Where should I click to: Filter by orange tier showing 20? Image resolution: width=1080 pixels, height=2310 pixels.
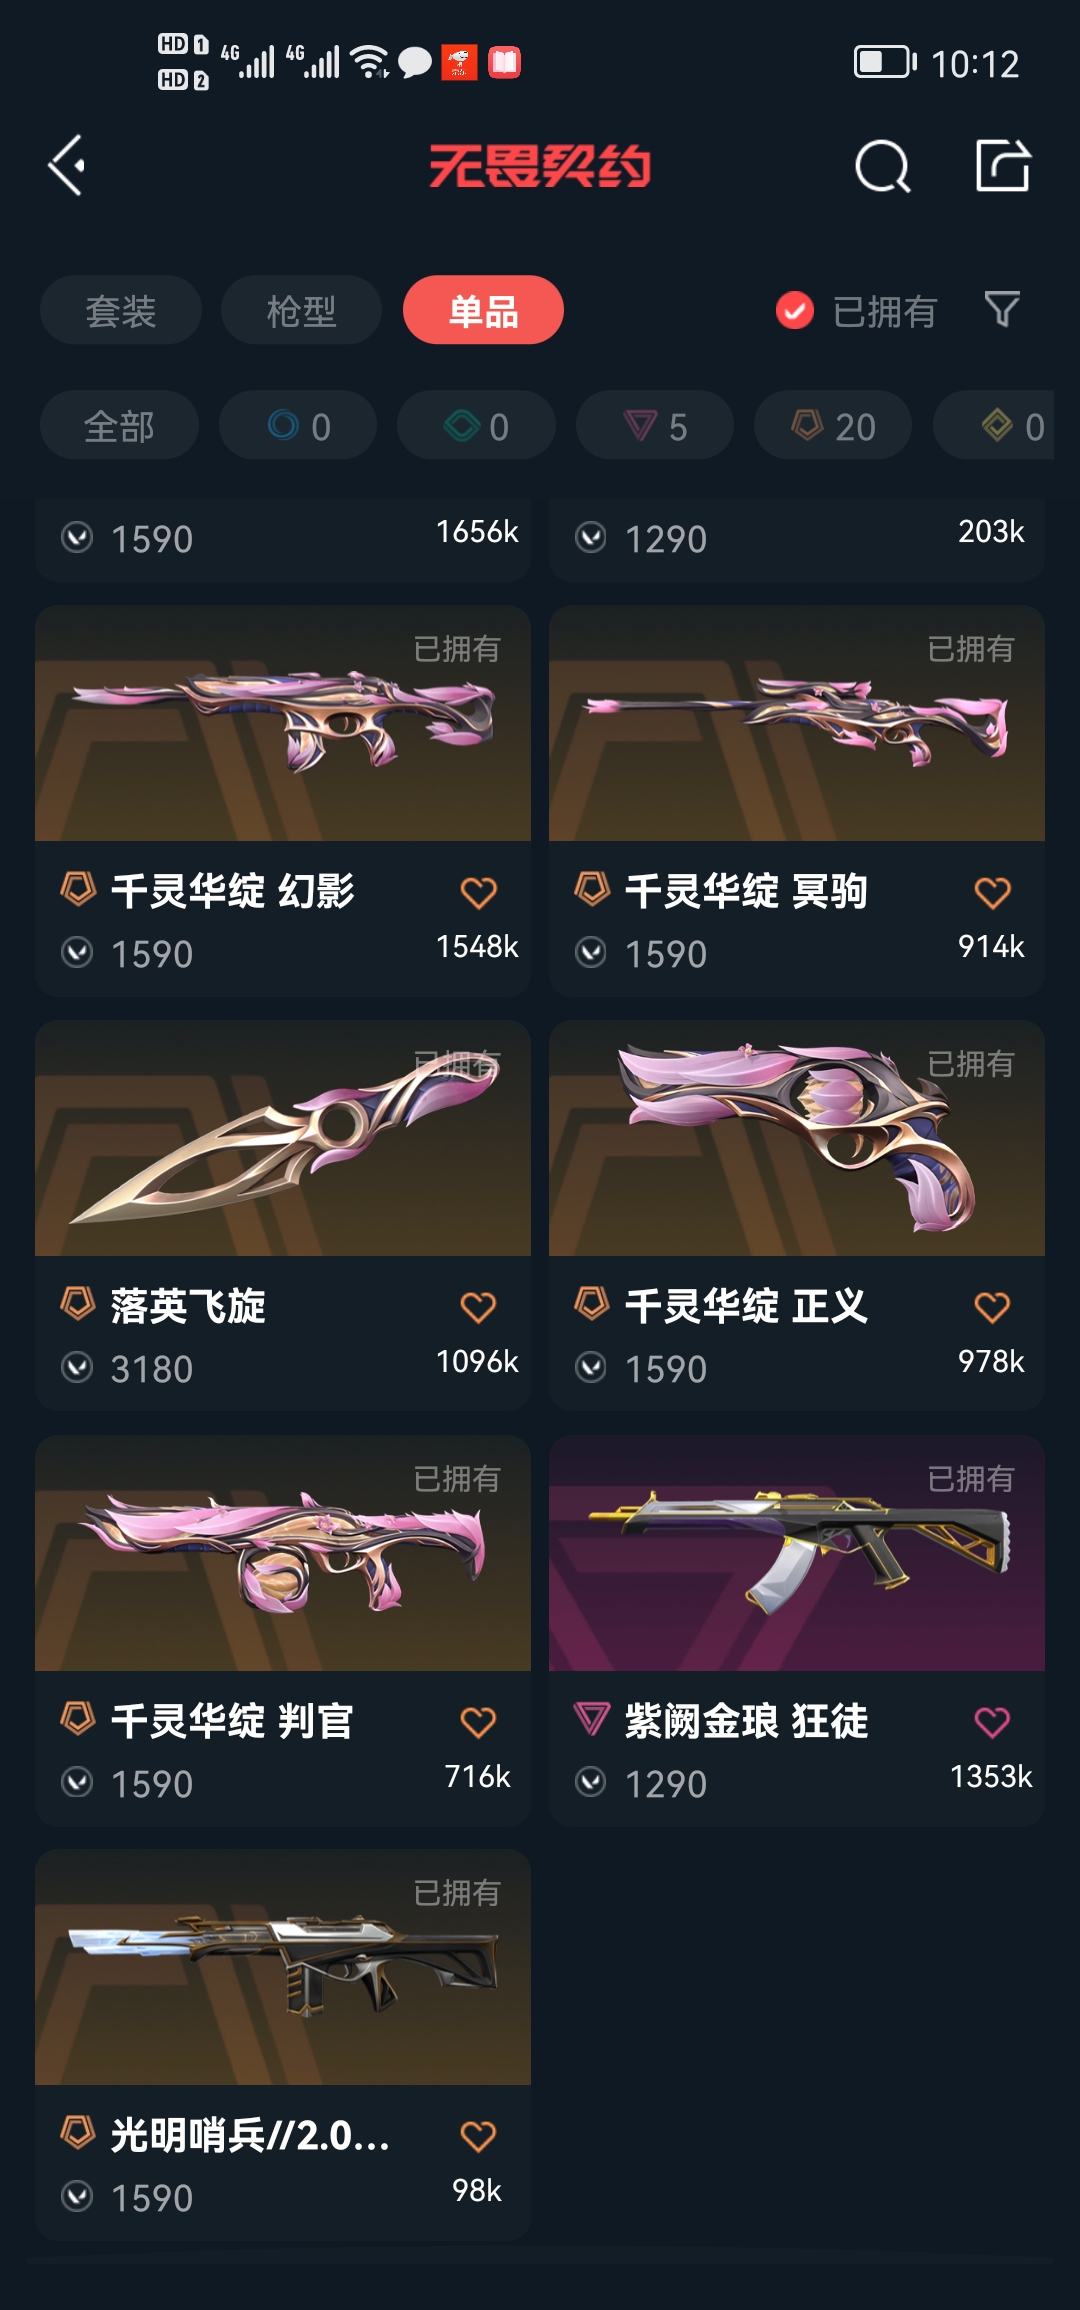click(833, 426)
